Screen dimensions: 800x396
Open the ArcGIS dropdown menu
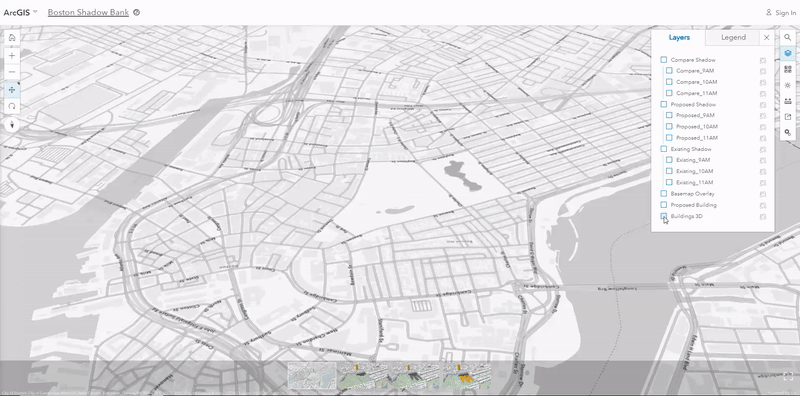pyautogui.click(x=20, y=12)
